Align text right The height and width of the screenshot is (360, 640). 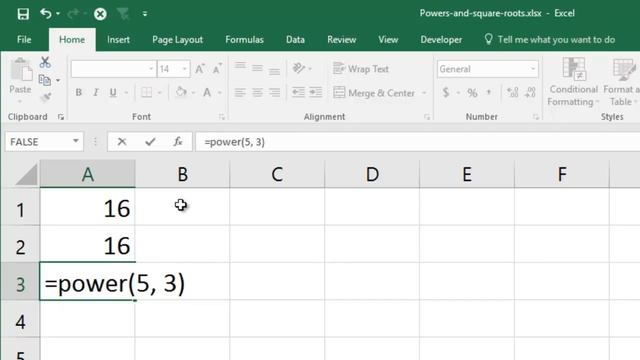click(x=274, y=93)
